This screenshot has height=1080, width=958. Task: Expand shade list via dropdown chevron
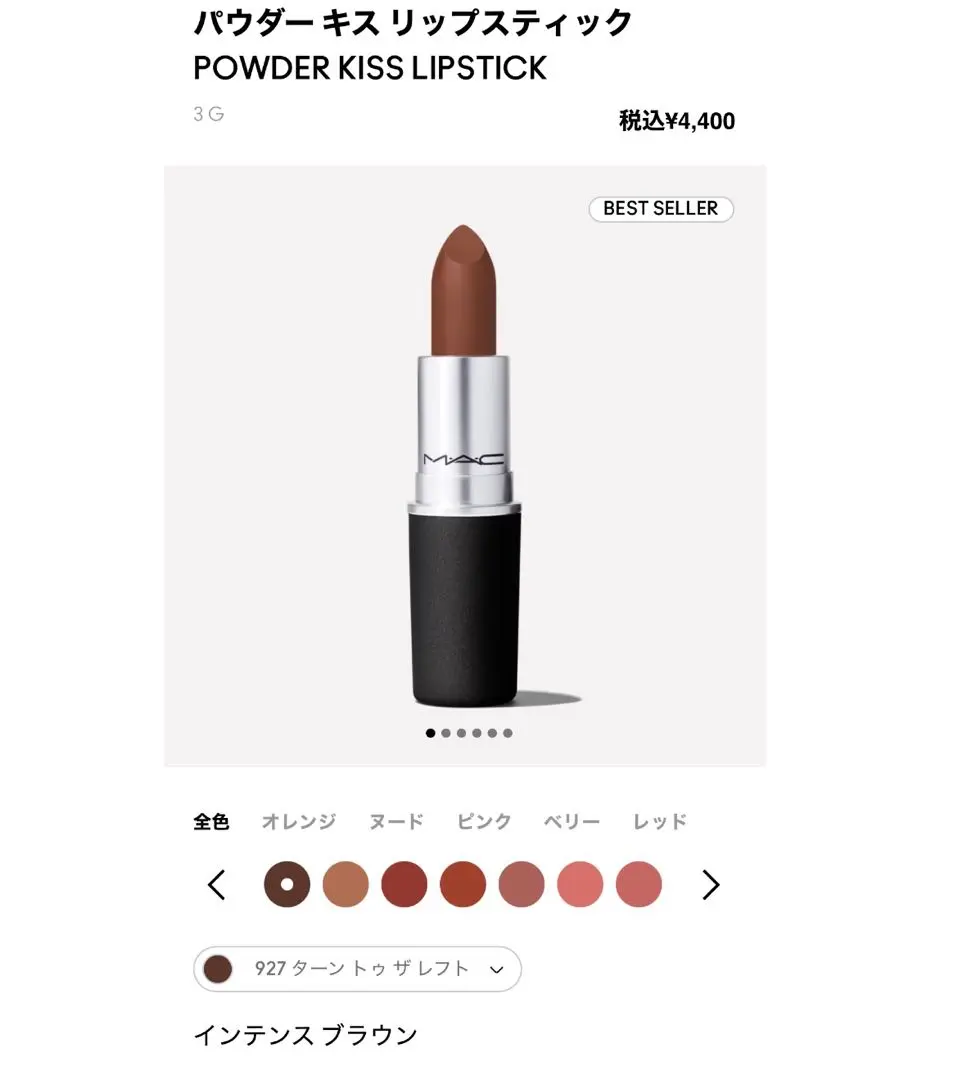pos(497,970)
